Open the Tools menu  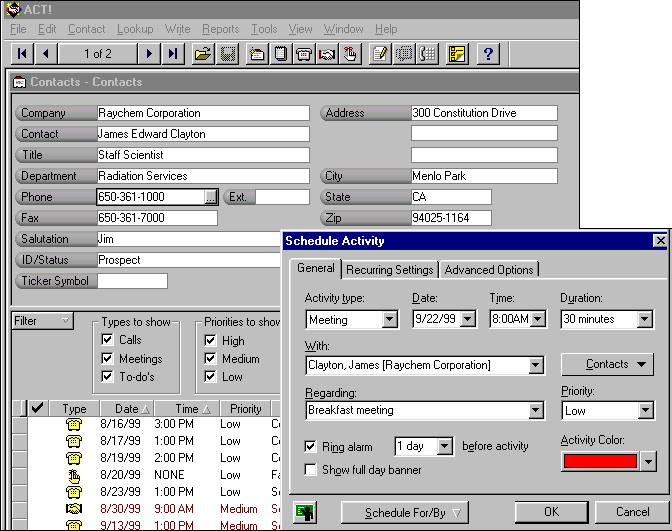point(264,29)
